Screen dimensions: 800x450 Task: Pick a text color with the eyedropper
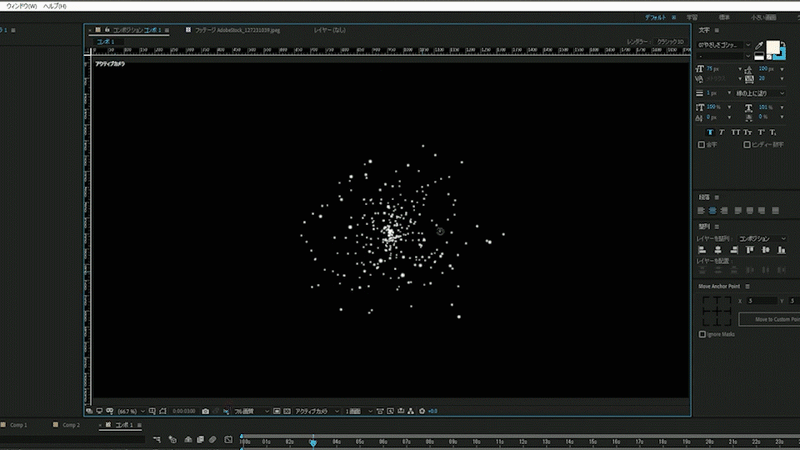point(759,45)
